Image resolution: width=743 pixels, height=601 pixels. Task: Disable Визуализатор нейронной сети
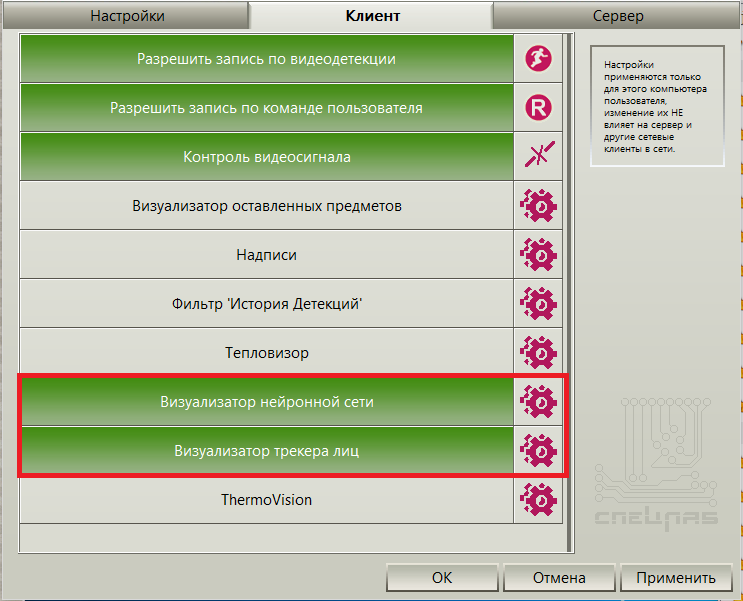click(x=267, y=401)
